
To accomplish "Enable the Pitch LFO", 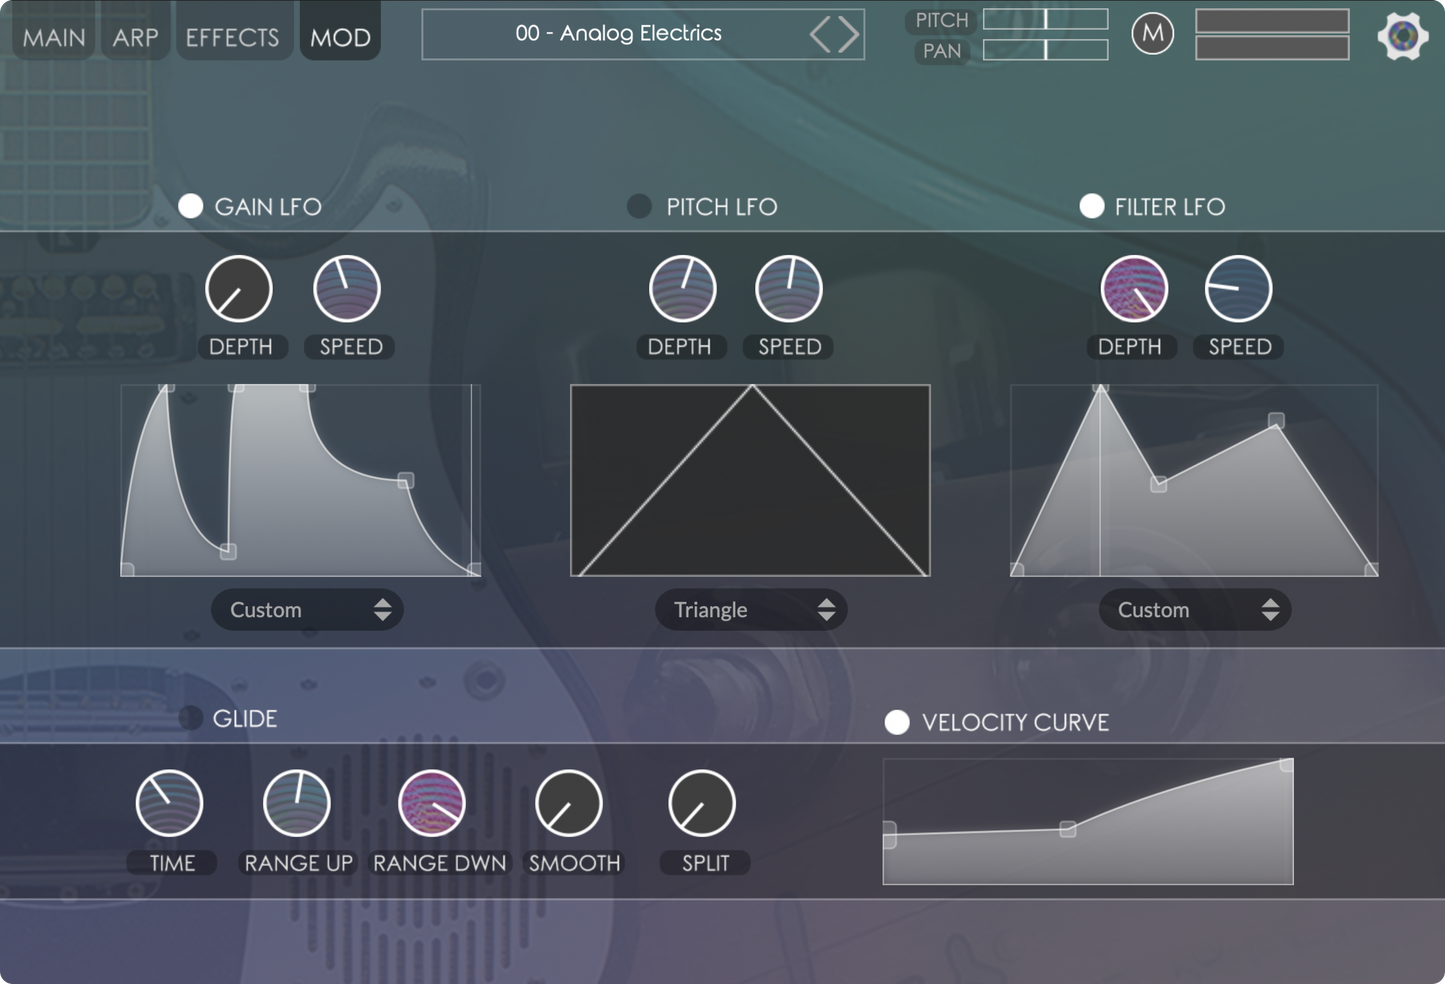I will 639,206.
